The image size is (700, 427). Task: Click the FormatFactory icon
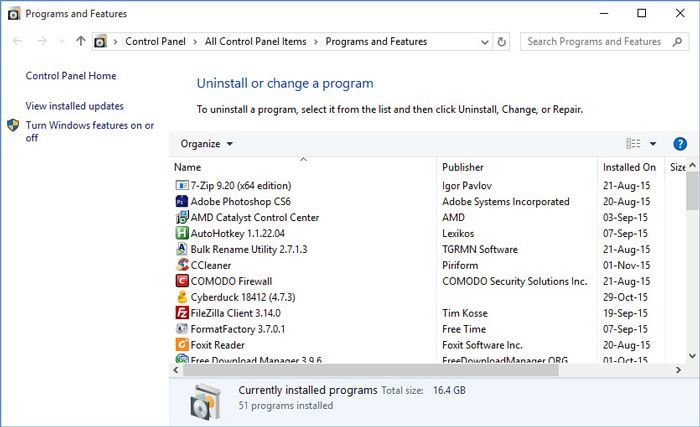182,329
